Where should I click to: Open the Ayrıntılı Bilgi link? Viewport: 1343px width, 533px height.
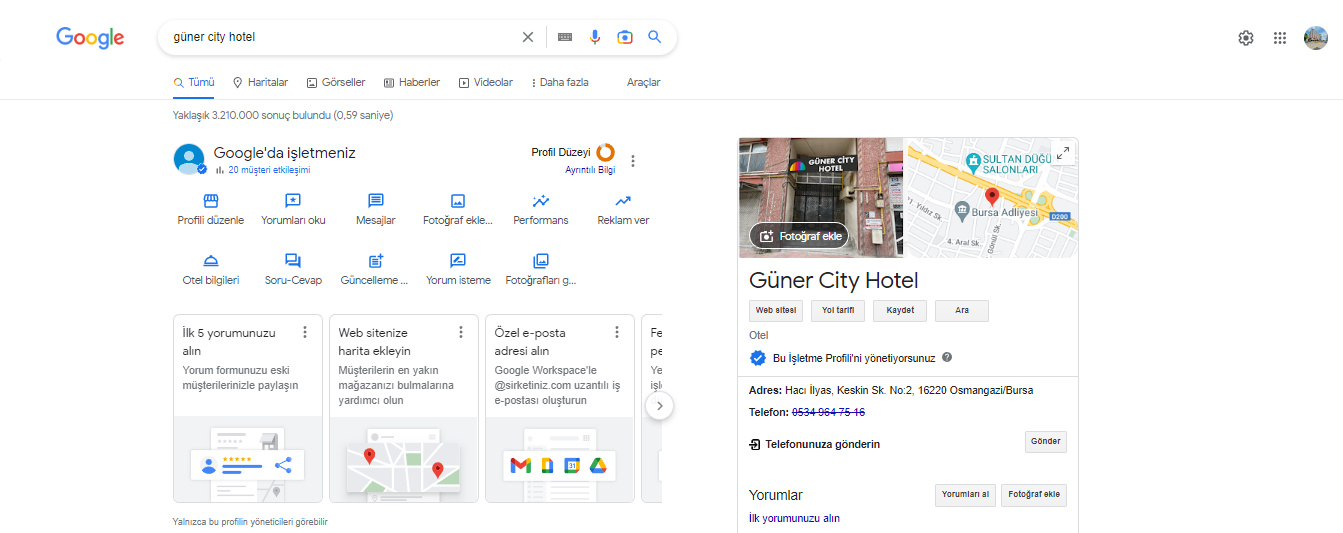coord(590,170)
